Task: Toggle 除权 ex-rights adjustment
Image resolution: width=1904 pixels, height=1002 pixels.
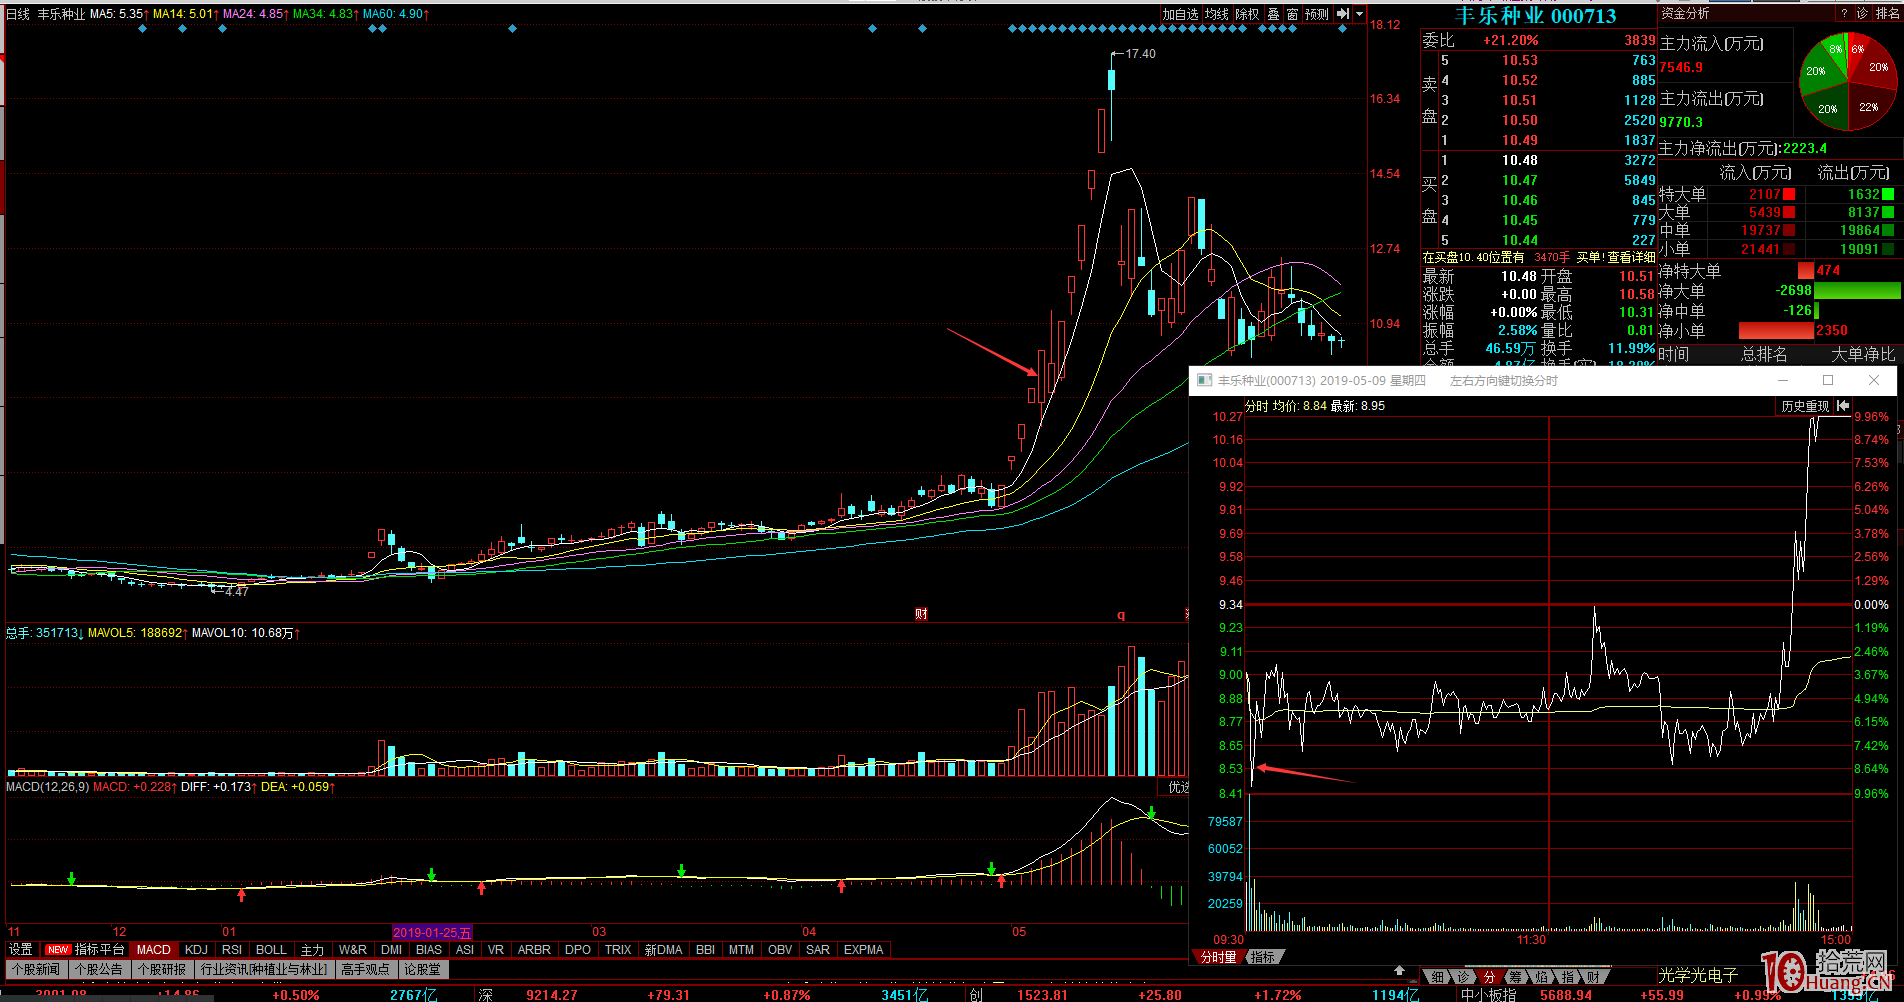Action: point(1247,14)
